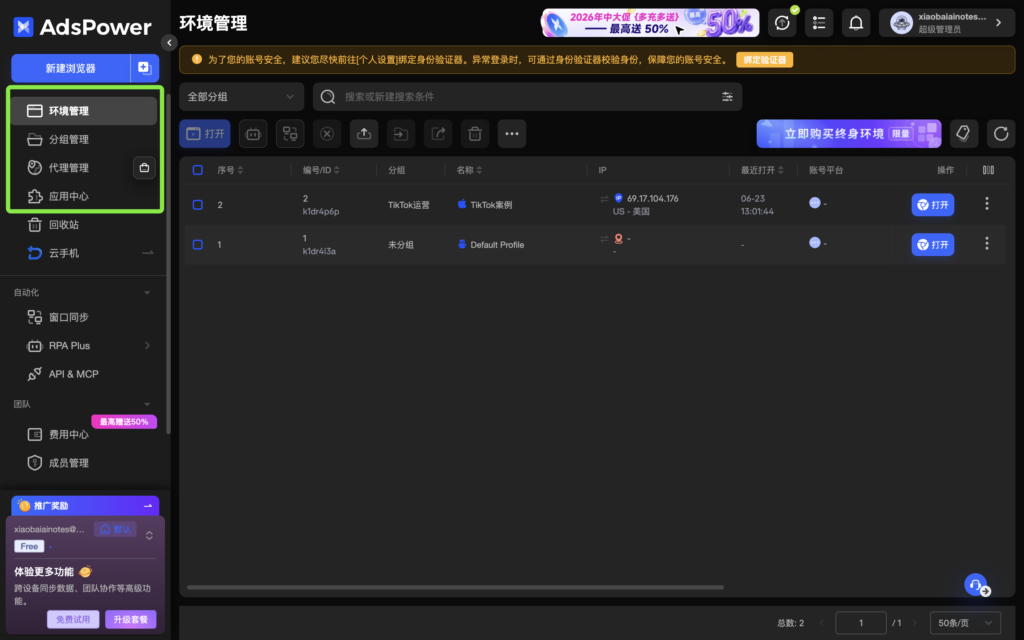Open the account menu chevron next to xiaobaiainotes
This screenshot has height=640, width=1024.
coord(999,23)
